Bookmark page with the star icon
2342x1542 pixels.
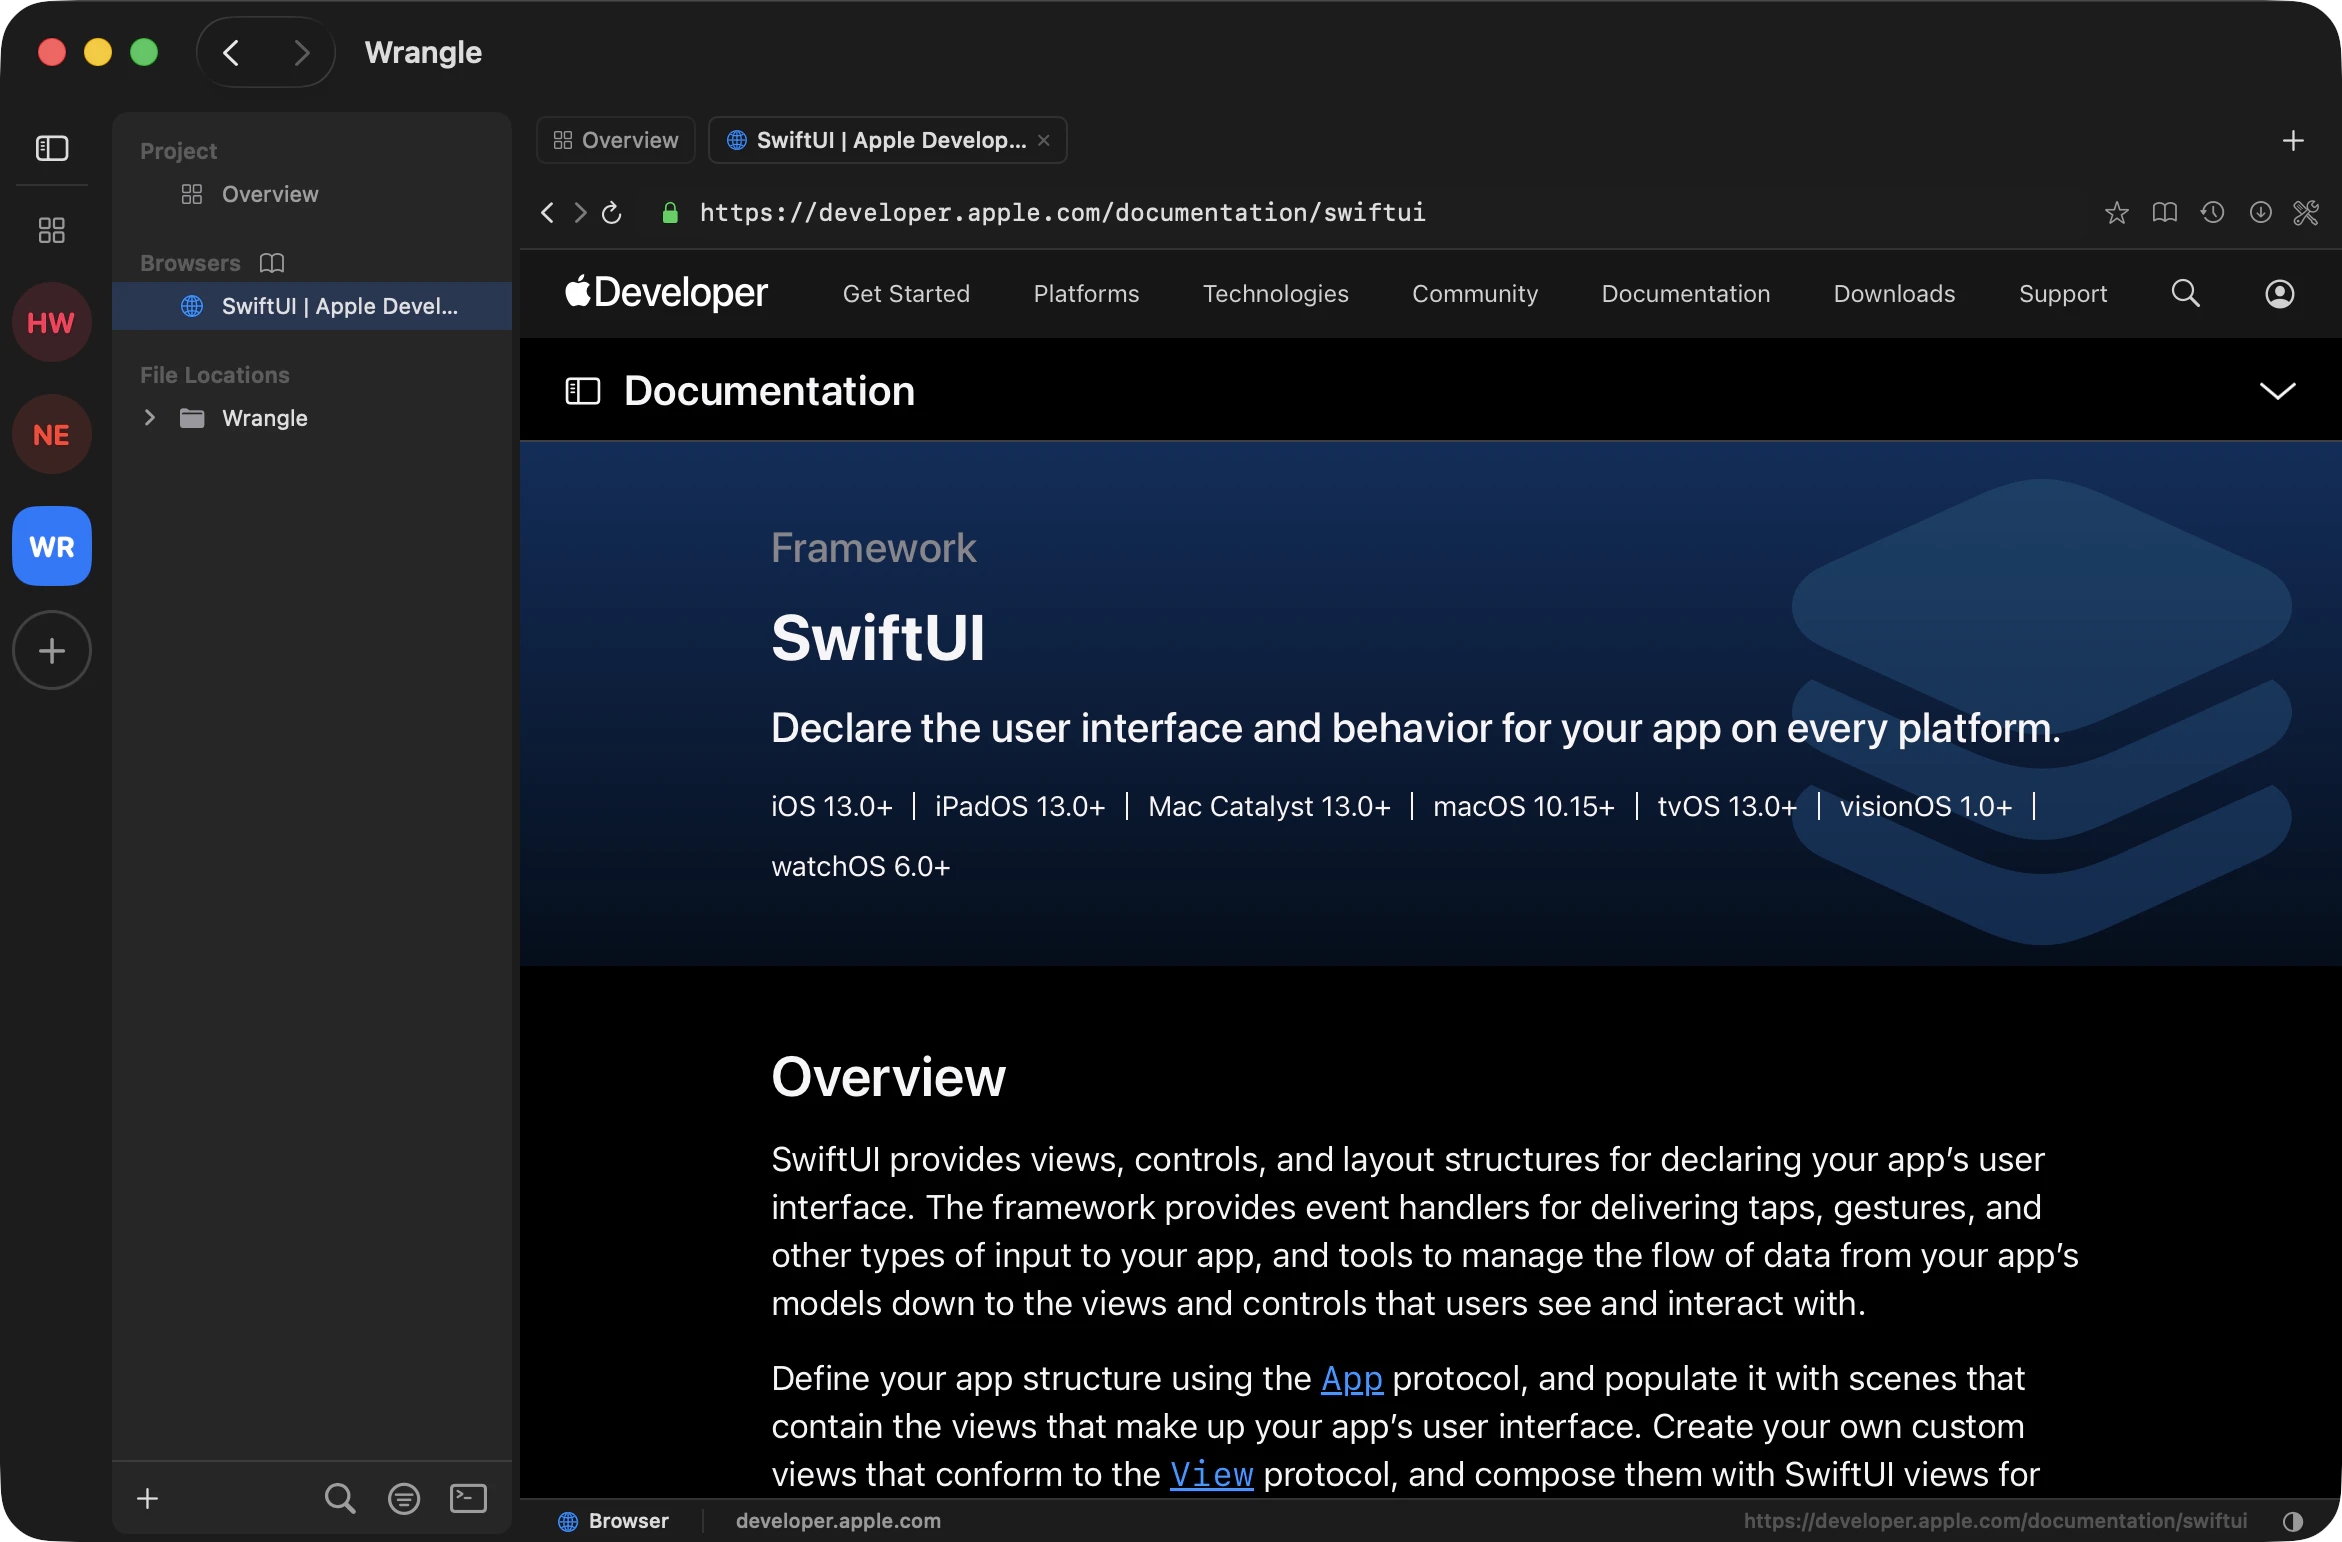[2116, 213]
